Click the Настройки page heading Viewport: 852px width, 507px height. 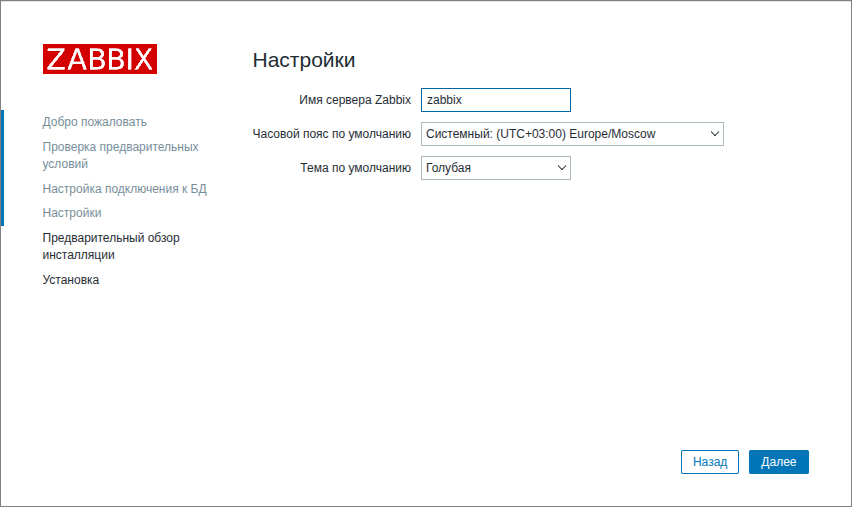click(304, 60)
